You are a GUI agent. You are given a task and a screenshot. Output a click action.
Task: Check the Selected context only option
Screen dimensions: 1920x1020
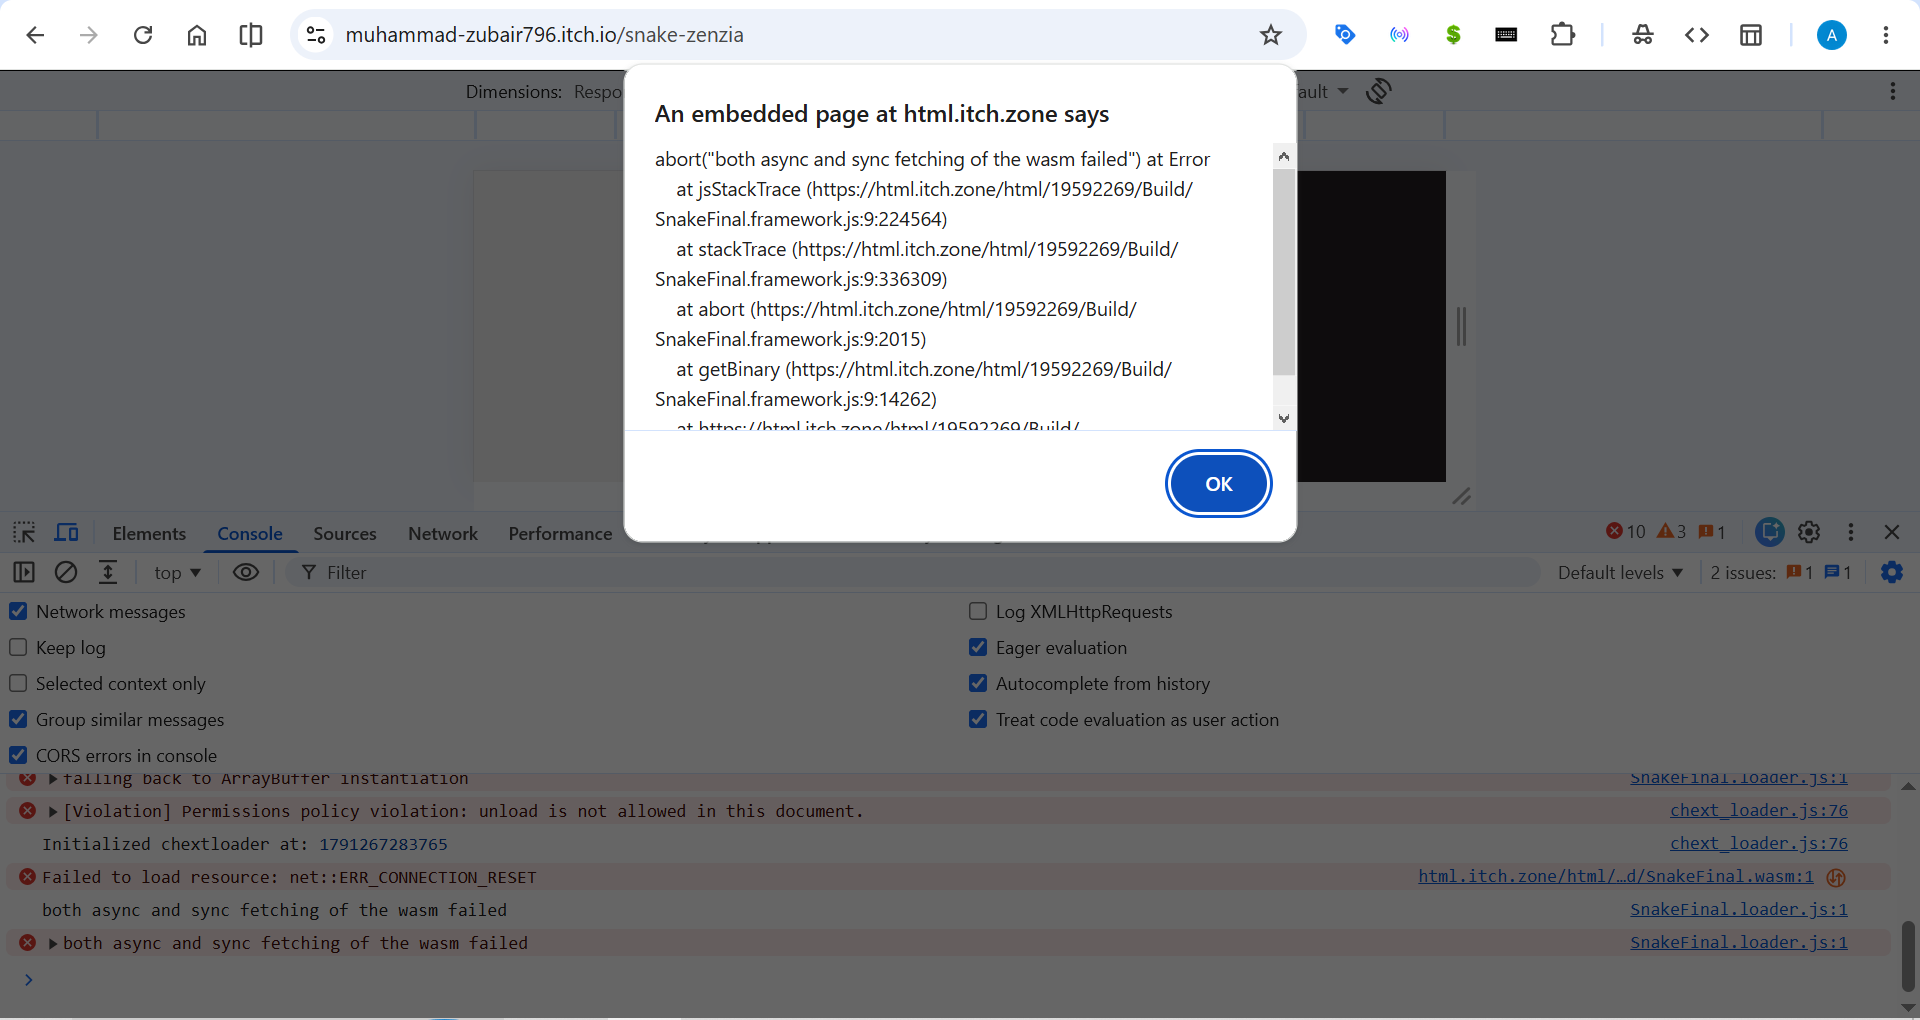(18, 683)
